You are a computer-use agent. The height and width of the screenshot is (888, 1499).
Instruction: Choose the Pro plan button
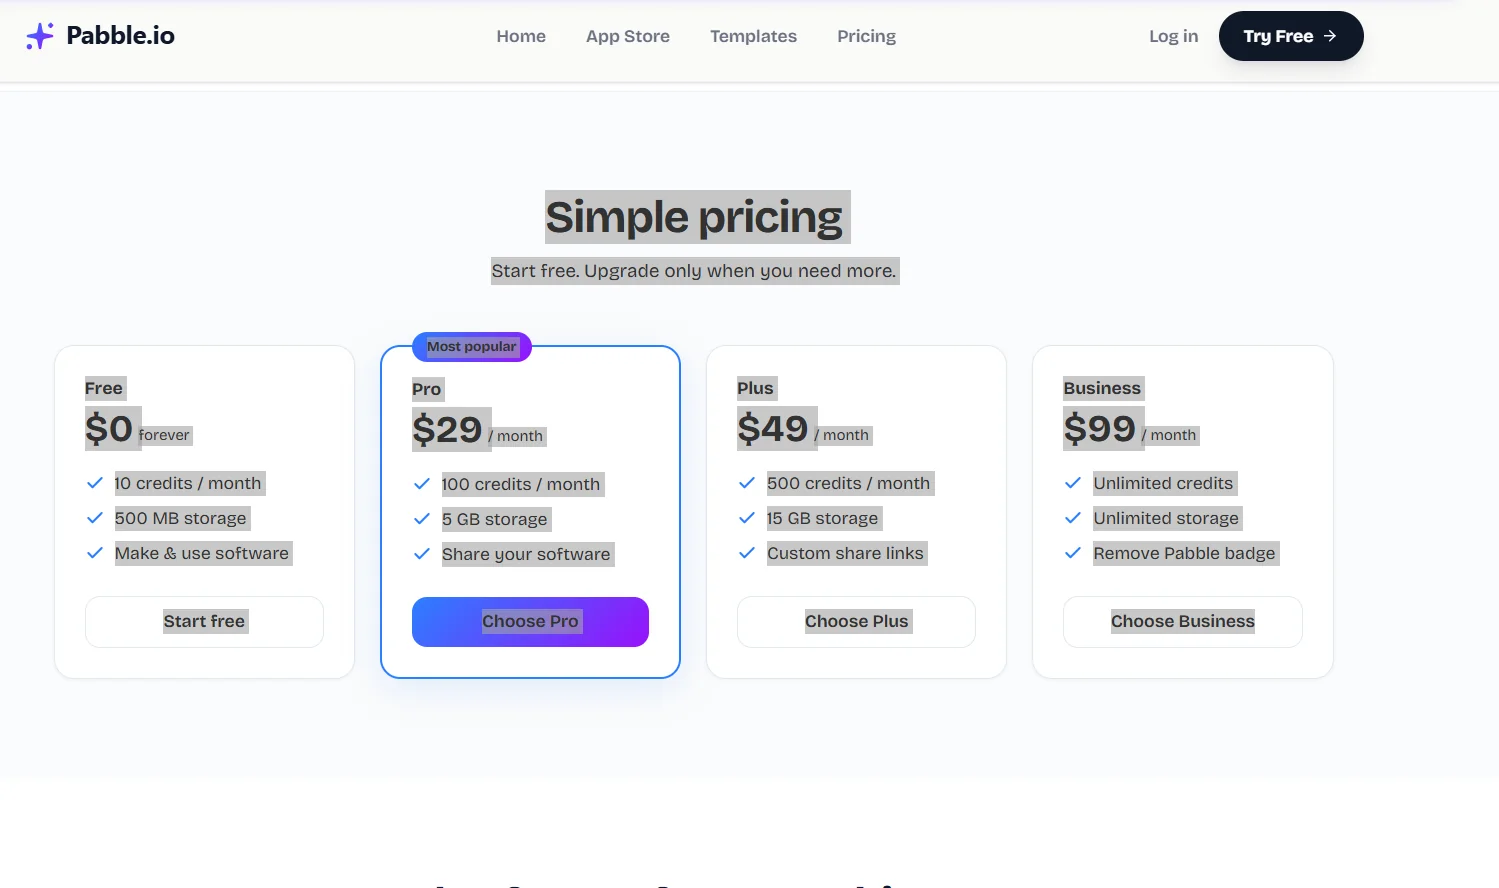[530, 622]
